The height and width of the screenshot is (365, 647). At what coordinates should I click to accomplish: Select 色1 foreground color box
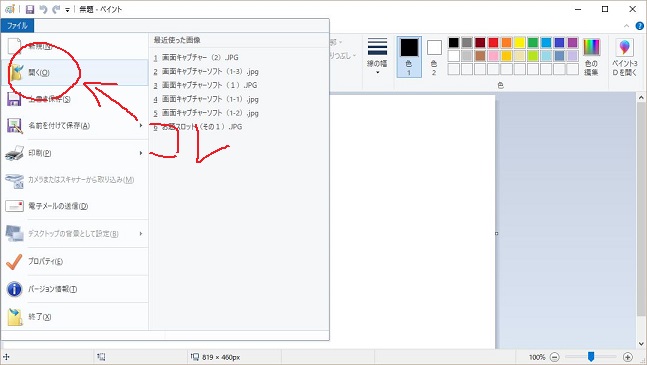[x=409, y=57]
